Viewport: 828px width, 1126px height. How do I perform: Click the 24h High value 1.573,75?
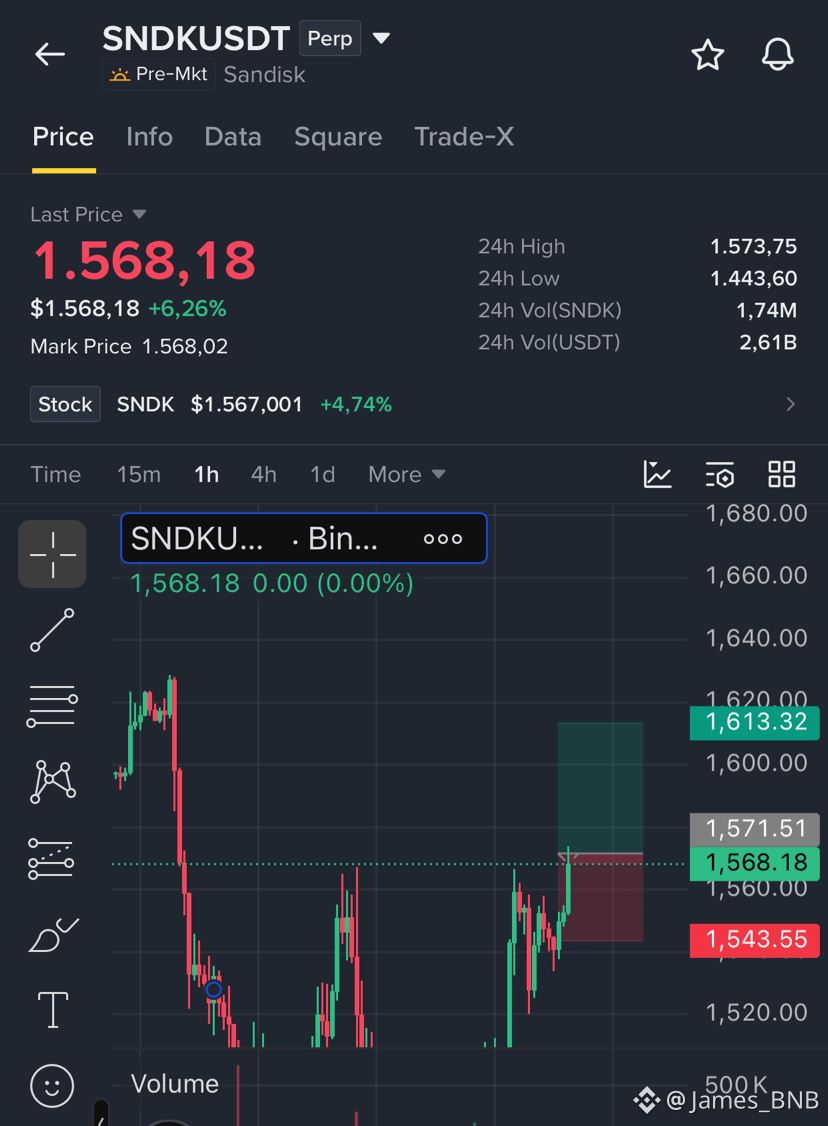(753, 246)
